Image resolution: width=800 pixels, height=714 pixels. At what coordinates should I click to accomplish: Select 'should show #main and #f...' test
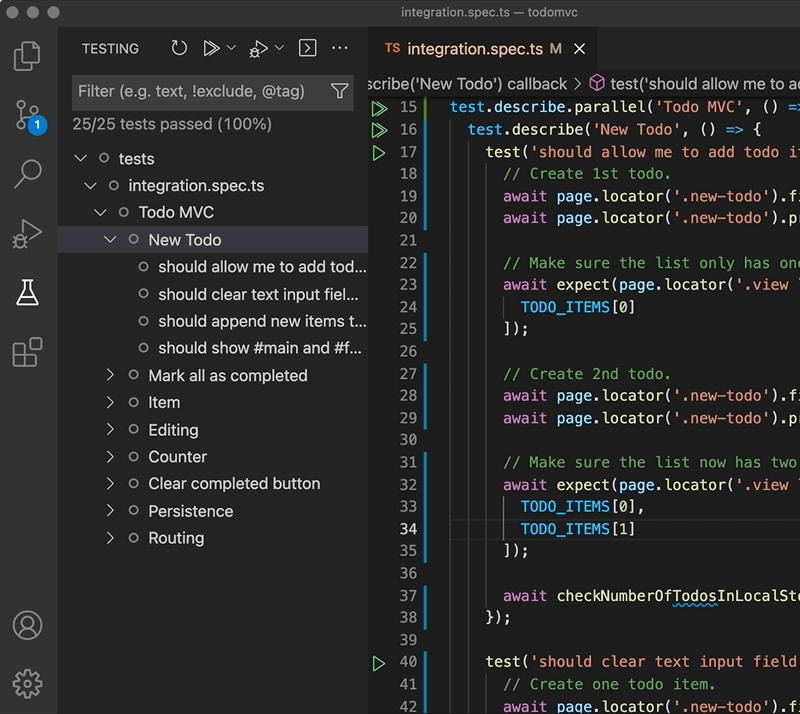click(x=260, y=348)
